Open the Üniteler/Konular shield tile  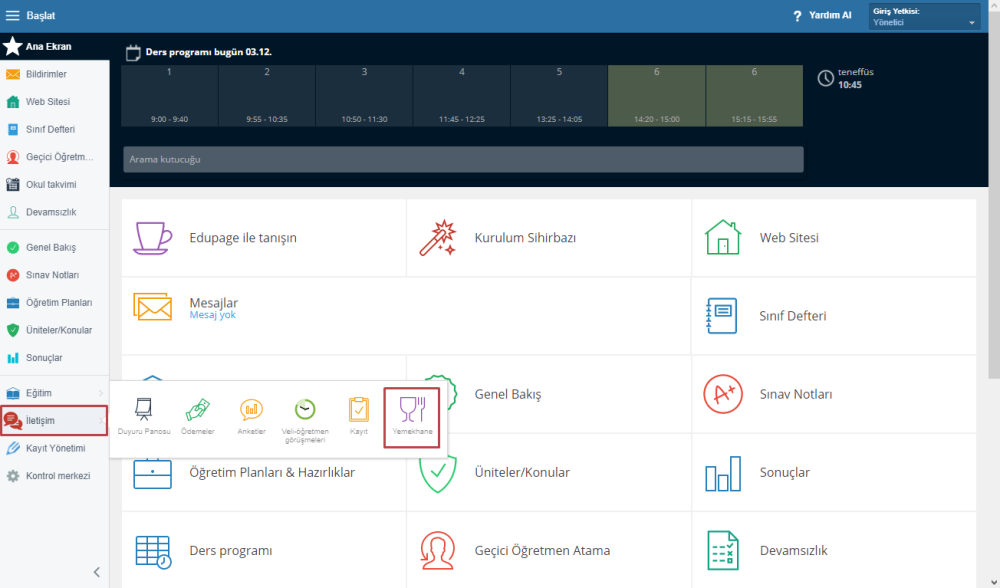click(x=548, y=473)
